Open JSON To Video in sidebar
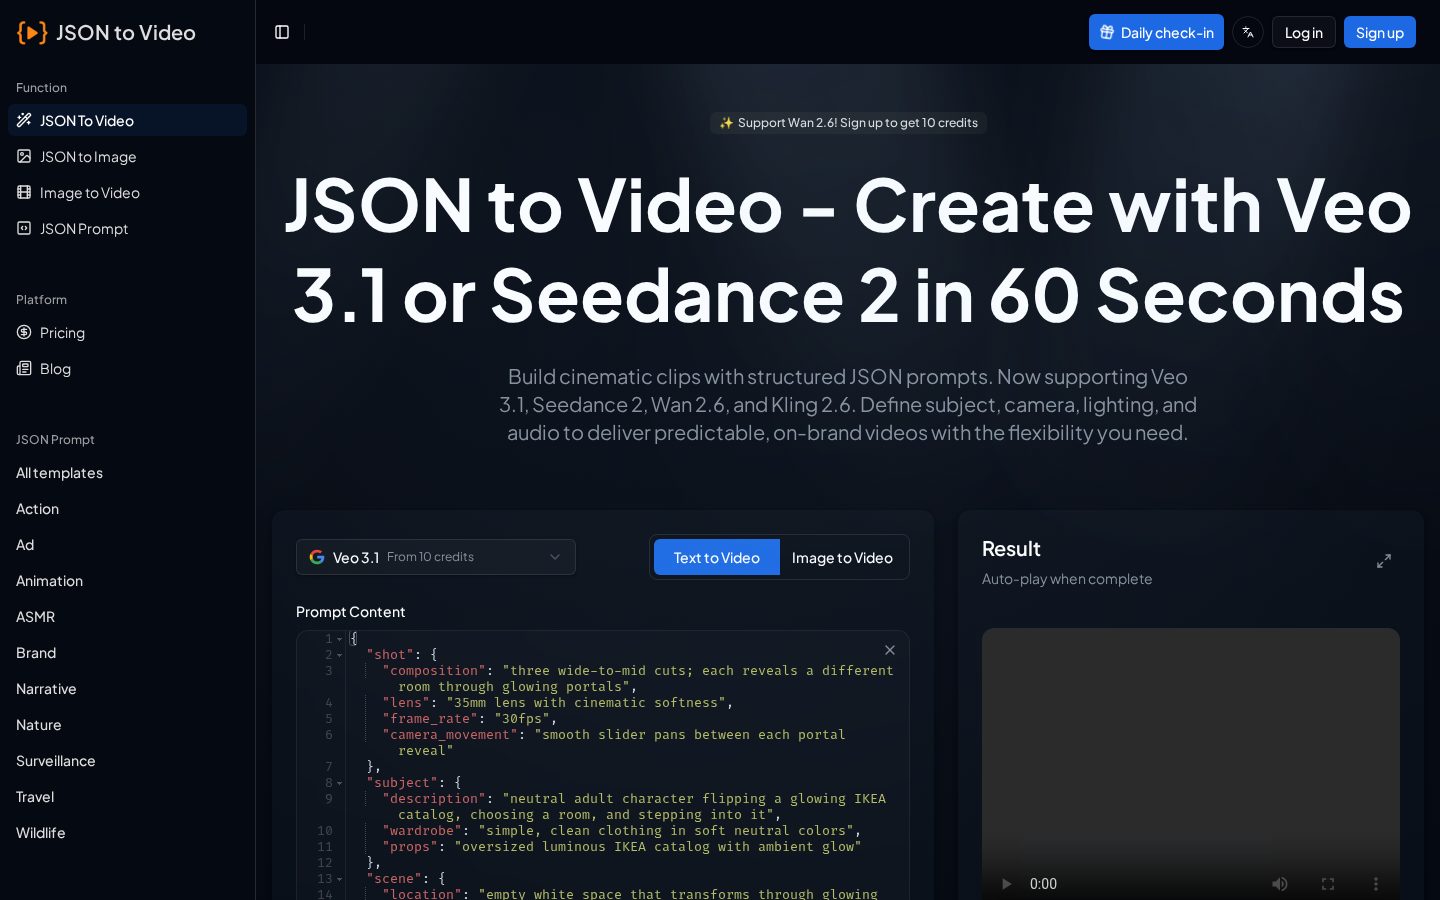Image resolution: width=1440 pixels, height=900 pixels. 127,120
